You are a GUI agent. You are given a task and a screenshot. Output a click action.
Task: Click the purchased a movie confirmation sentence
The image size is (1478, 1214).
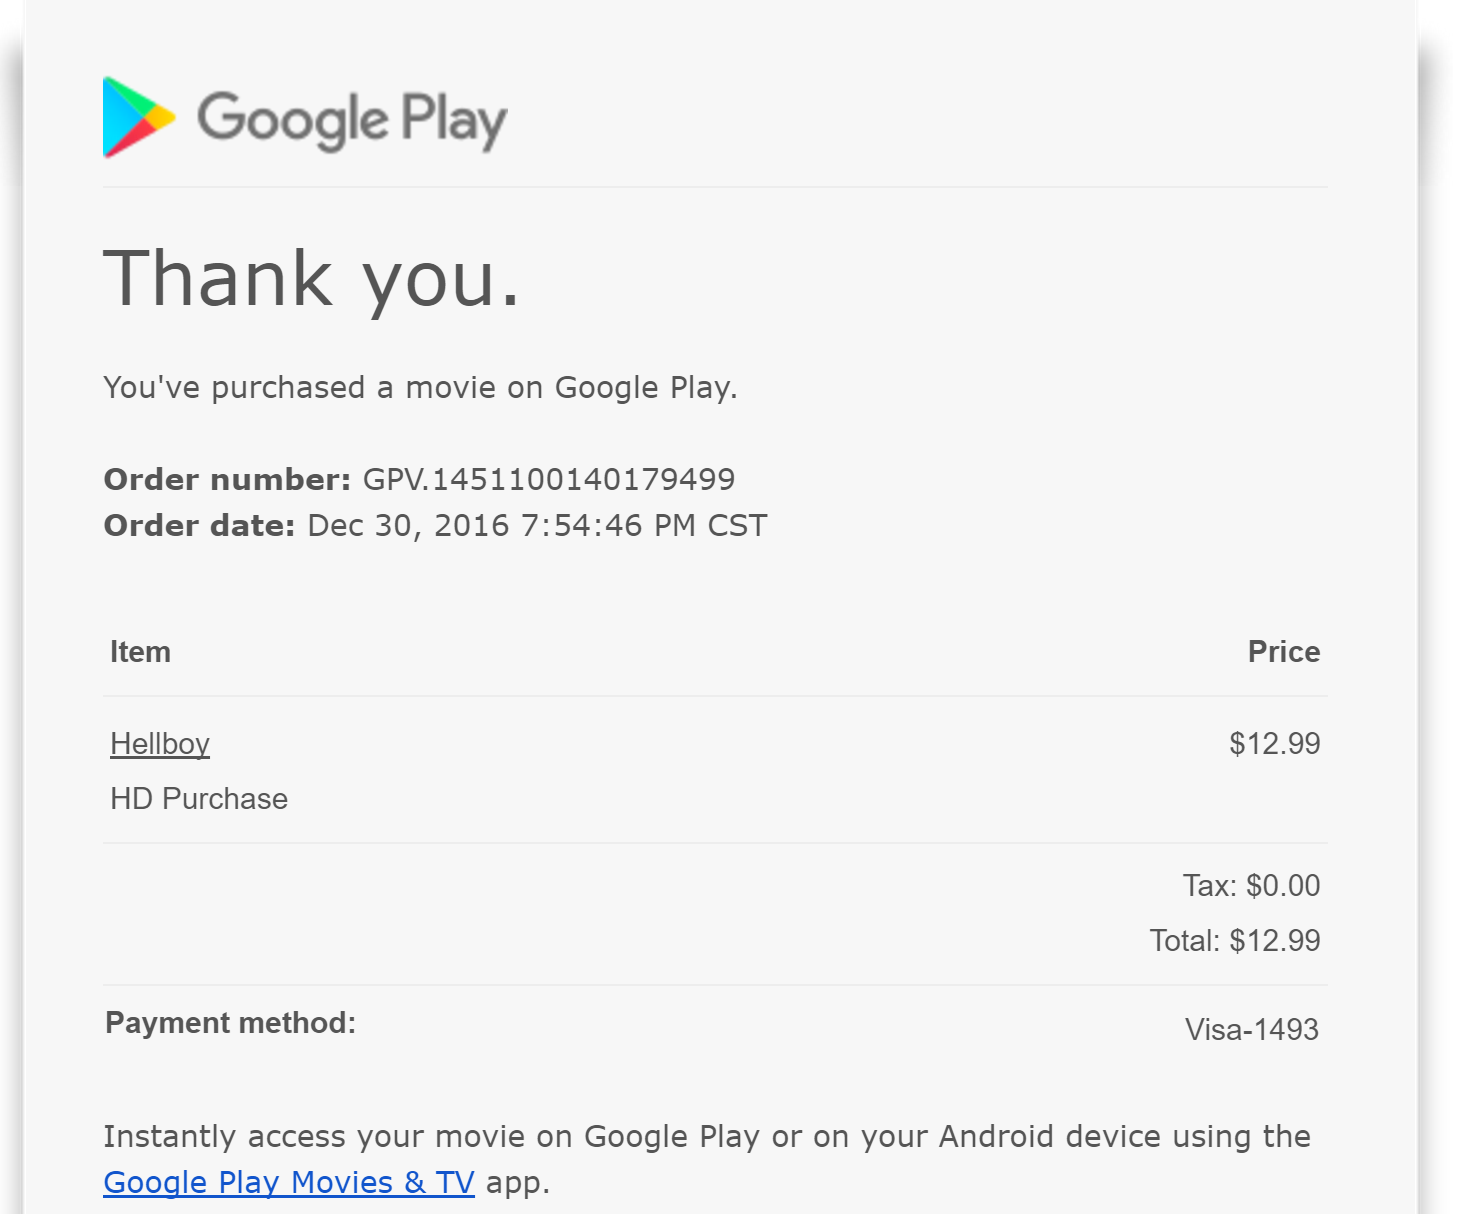coord(420,388)
